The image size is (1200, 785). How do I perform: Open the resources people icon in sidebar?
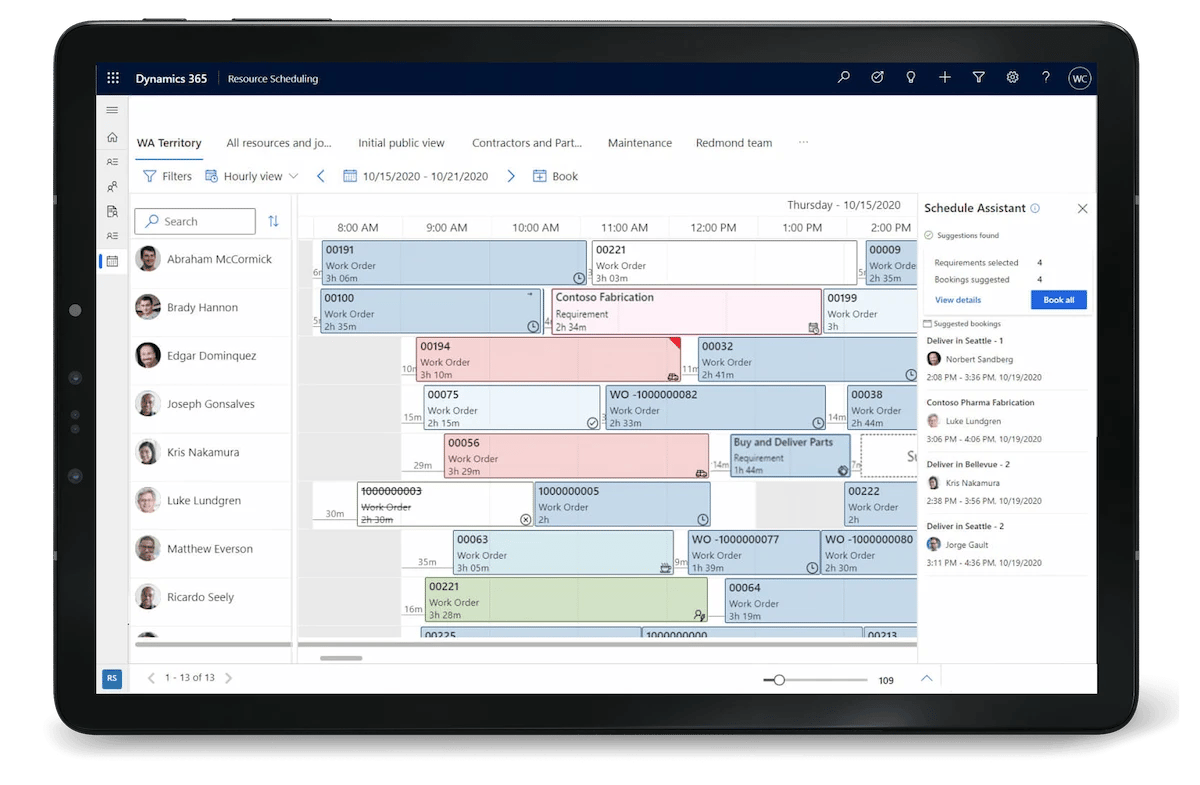coord(112,186)
